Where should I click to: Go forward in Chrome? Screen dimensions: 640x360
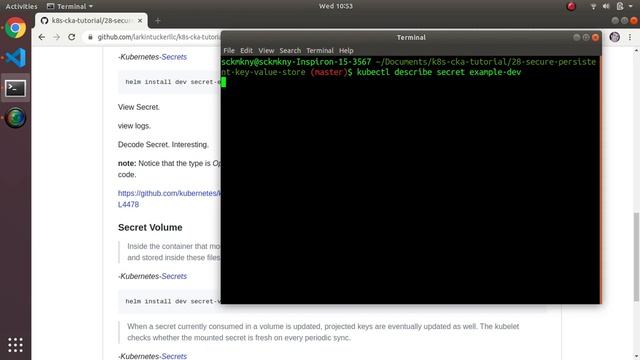[x=56, y=37]
